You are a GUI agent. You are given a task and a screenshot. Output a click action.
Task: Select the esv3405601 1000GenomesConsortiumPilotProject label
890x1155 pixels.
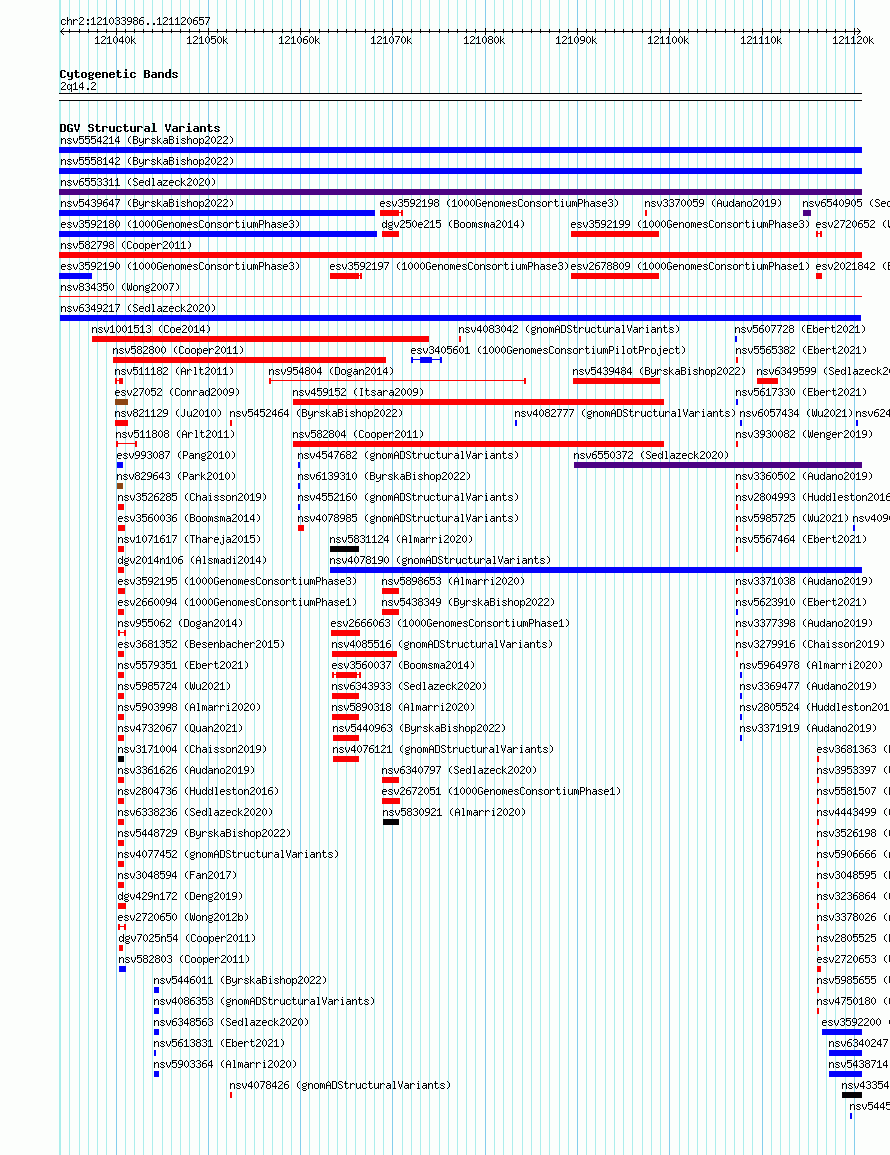[x=548, y=350]
